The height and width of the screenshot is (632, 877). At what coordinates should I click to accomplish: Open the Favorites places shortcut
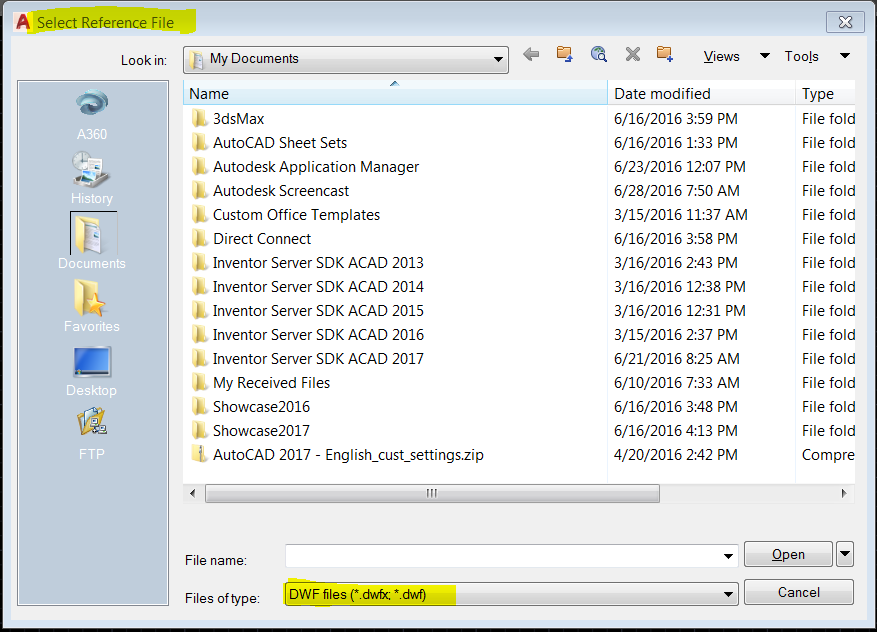pyautogui.click(x=92, y=306)
